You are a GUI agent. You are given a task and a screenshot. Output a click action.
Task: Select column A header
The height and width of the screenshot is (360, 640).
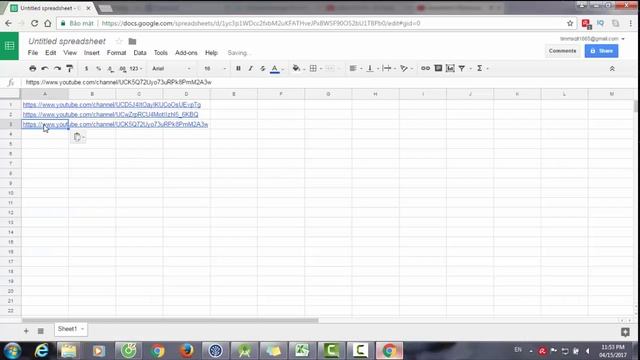point(45,94)
